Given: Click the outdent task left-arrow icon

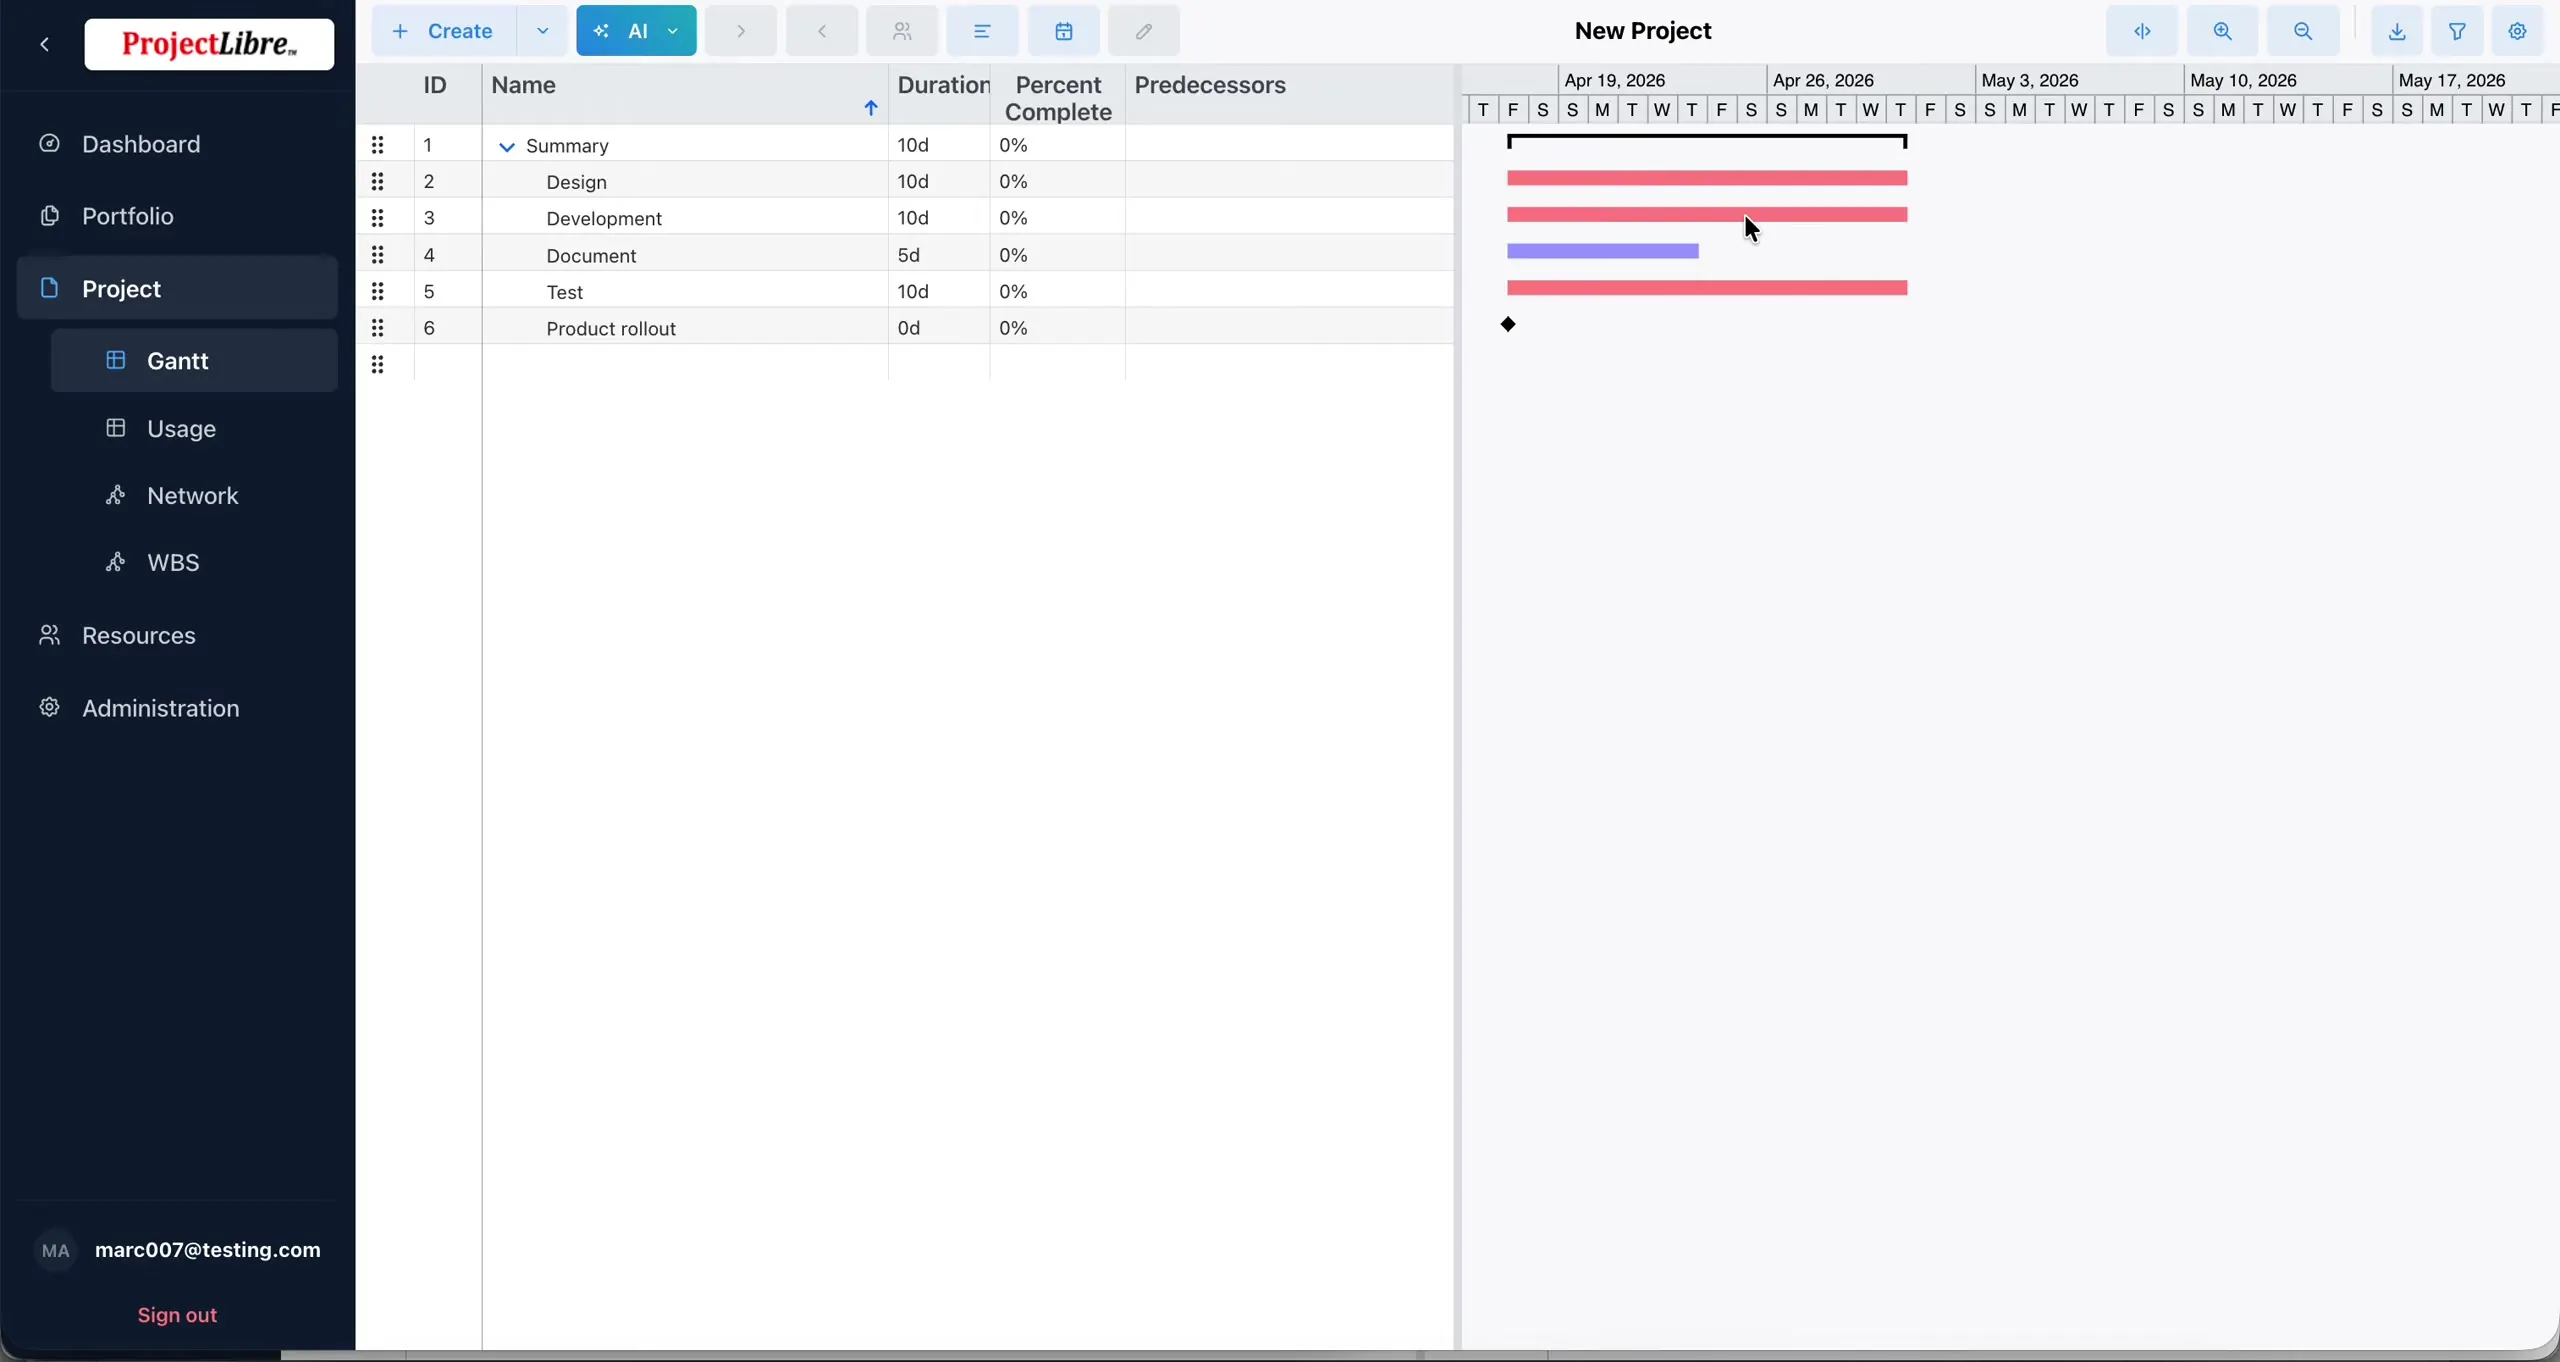Looking at the screenshot, I should (x=822, y=31).
